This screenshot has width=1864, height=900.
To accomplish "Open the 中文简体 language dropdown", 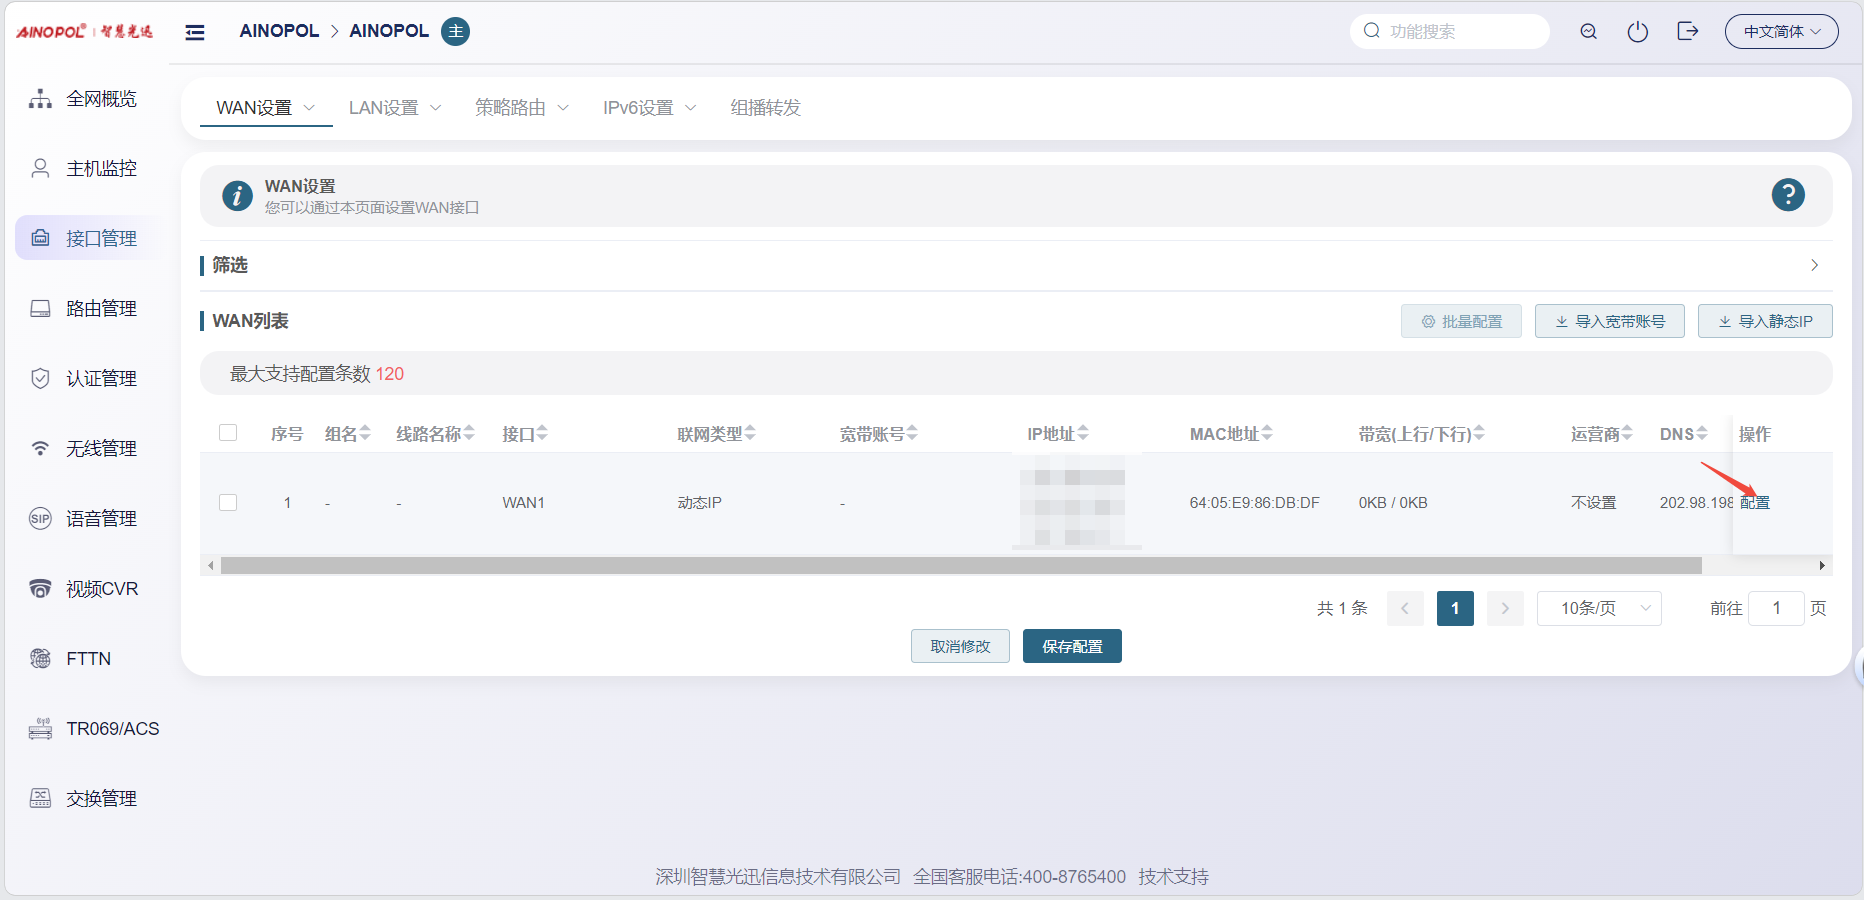I will (1781, 32).
